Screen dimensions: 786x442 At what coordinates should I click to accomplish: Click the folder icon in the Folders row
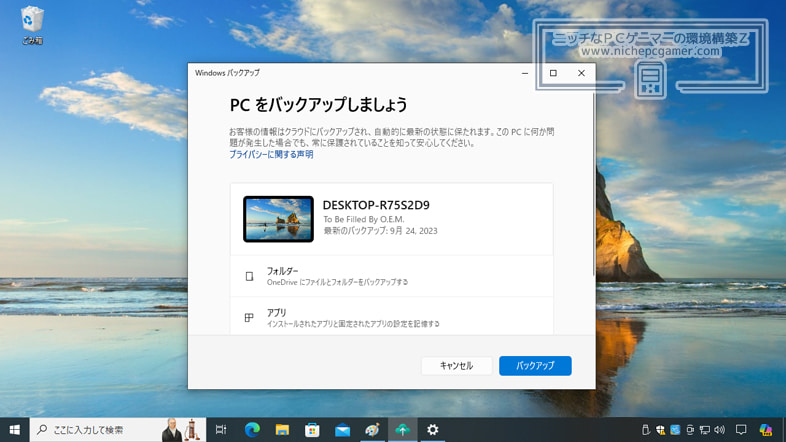pos(249,276)
